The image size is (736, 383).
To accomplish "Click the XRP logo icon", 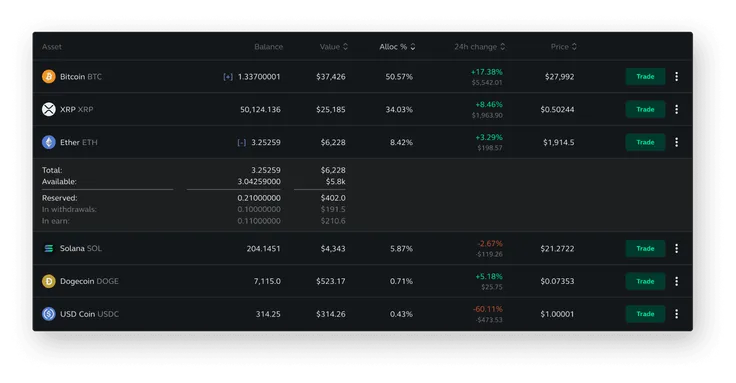I will point(49,109).
